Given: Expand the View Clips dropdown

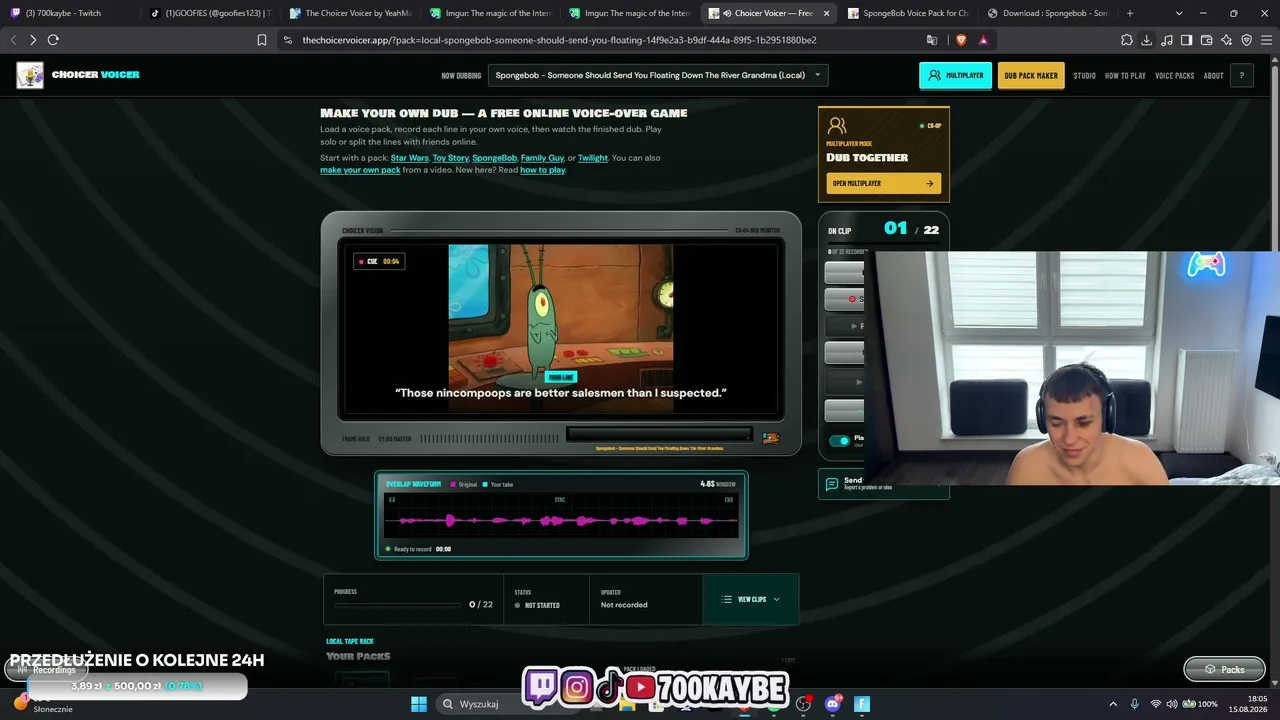Looking at the screenshot, I should (751, 599).
